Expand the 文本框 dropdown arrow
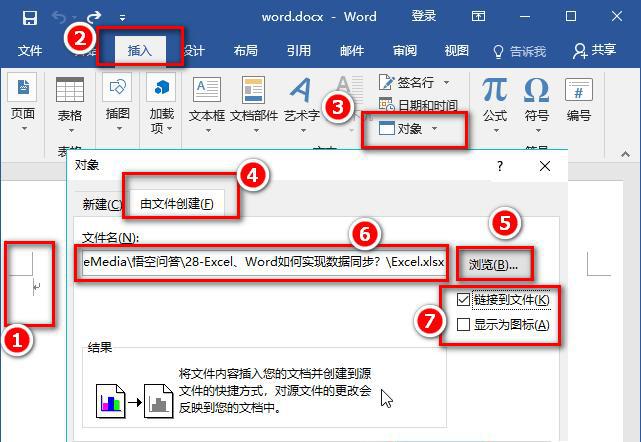 (x=208, y=131)
